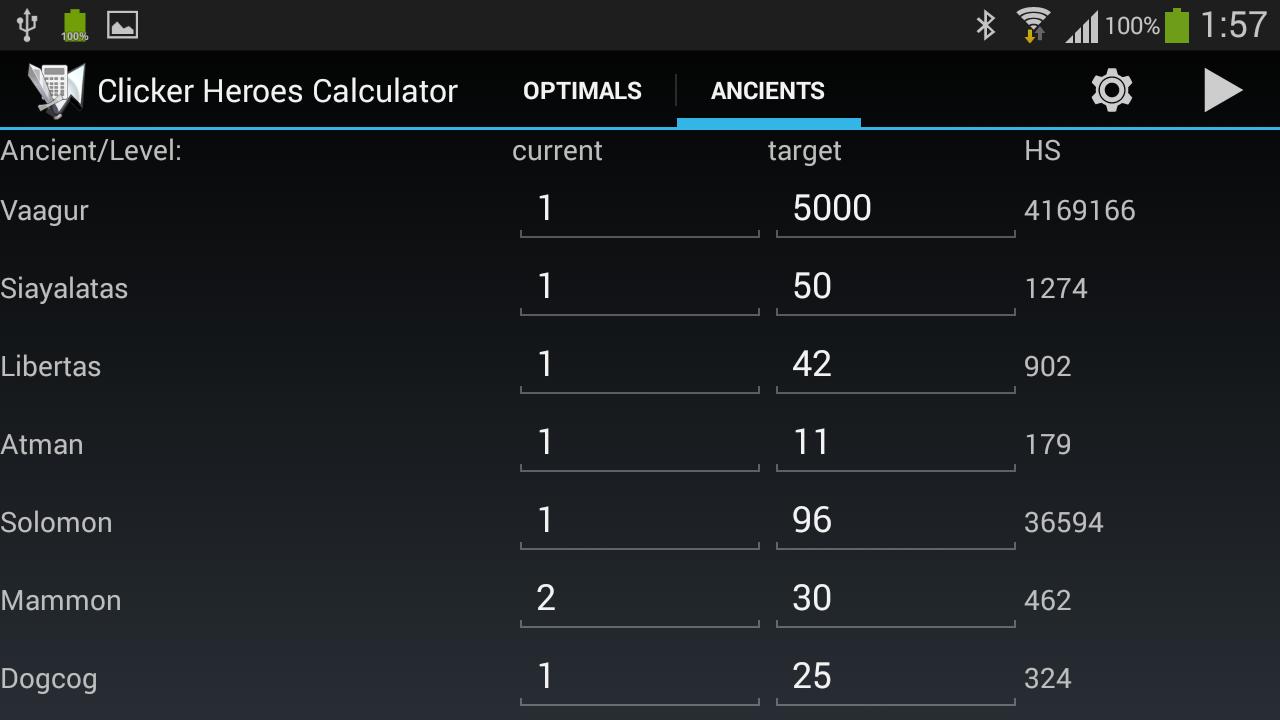Edit Dogcog's target level of 25
1280x720 pixels.
[x=895, y=676]
